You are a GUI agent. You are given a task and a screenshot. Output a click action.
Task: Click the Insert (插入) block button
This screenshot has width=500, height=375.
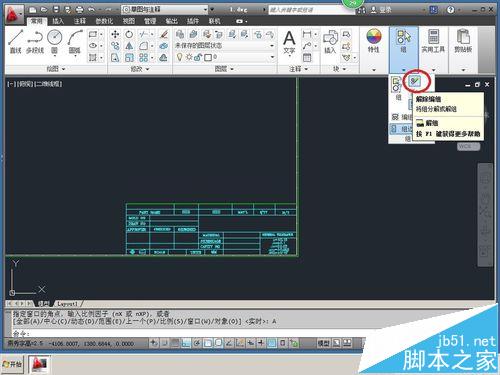330,42
